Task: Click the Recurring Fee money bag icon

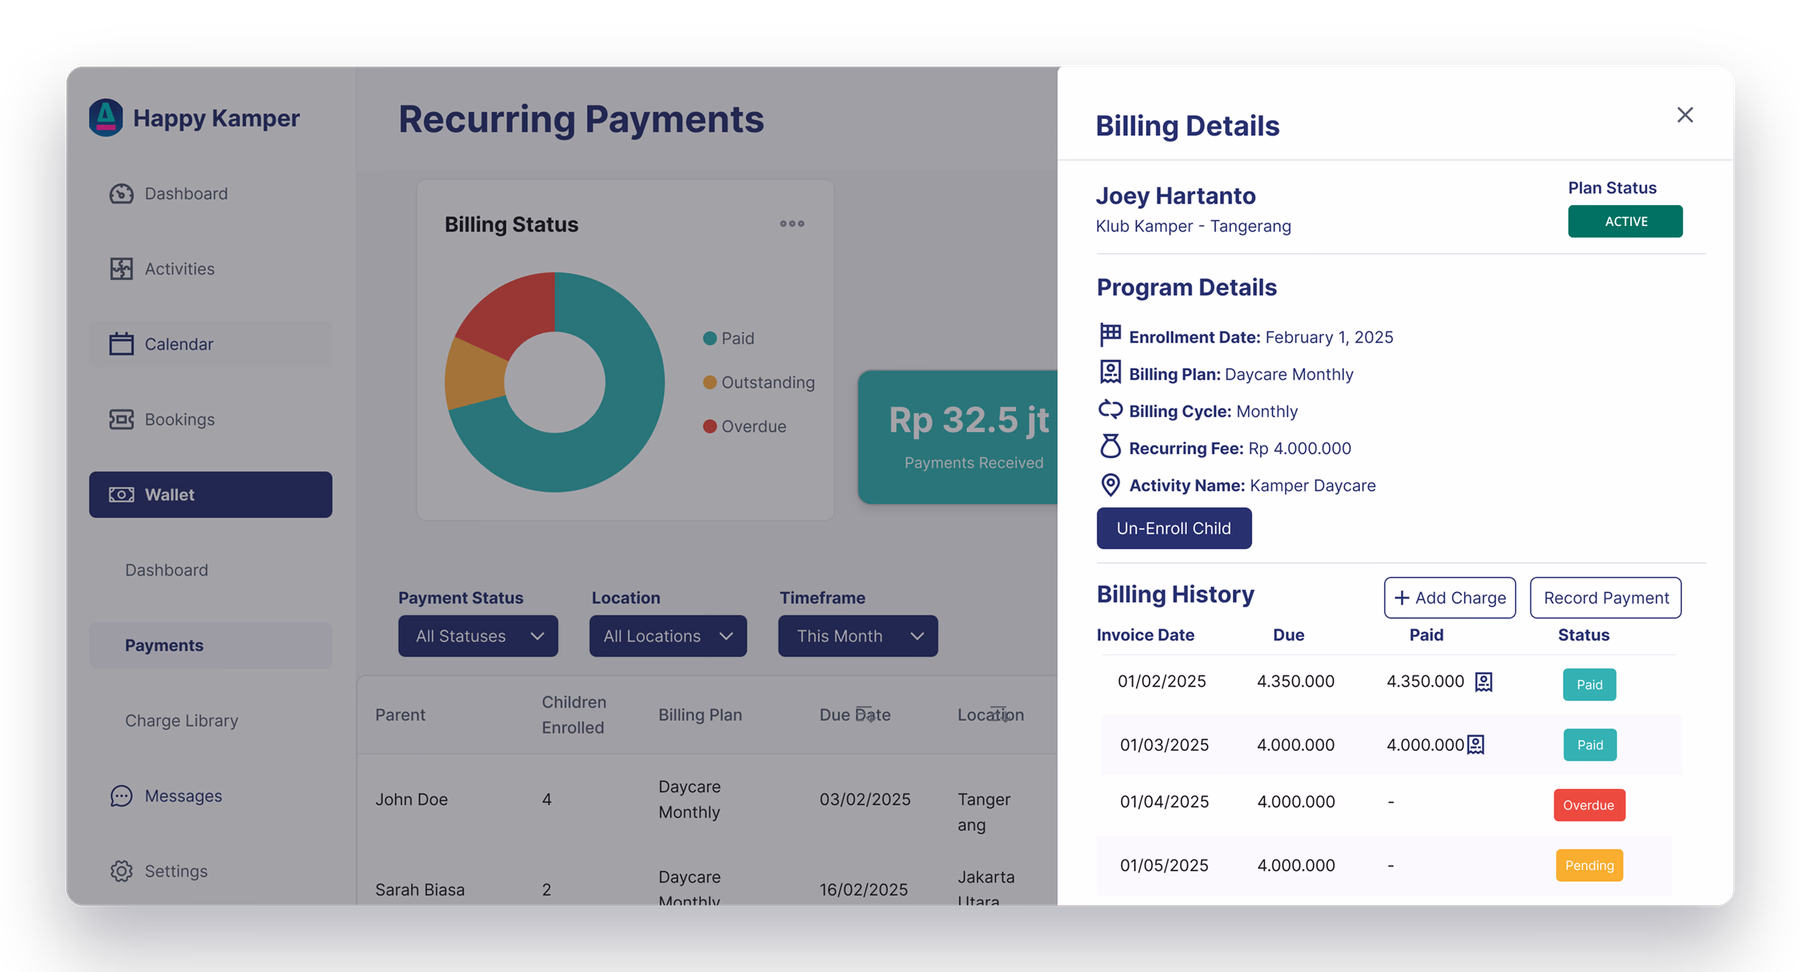Action: coord(1110,446)
